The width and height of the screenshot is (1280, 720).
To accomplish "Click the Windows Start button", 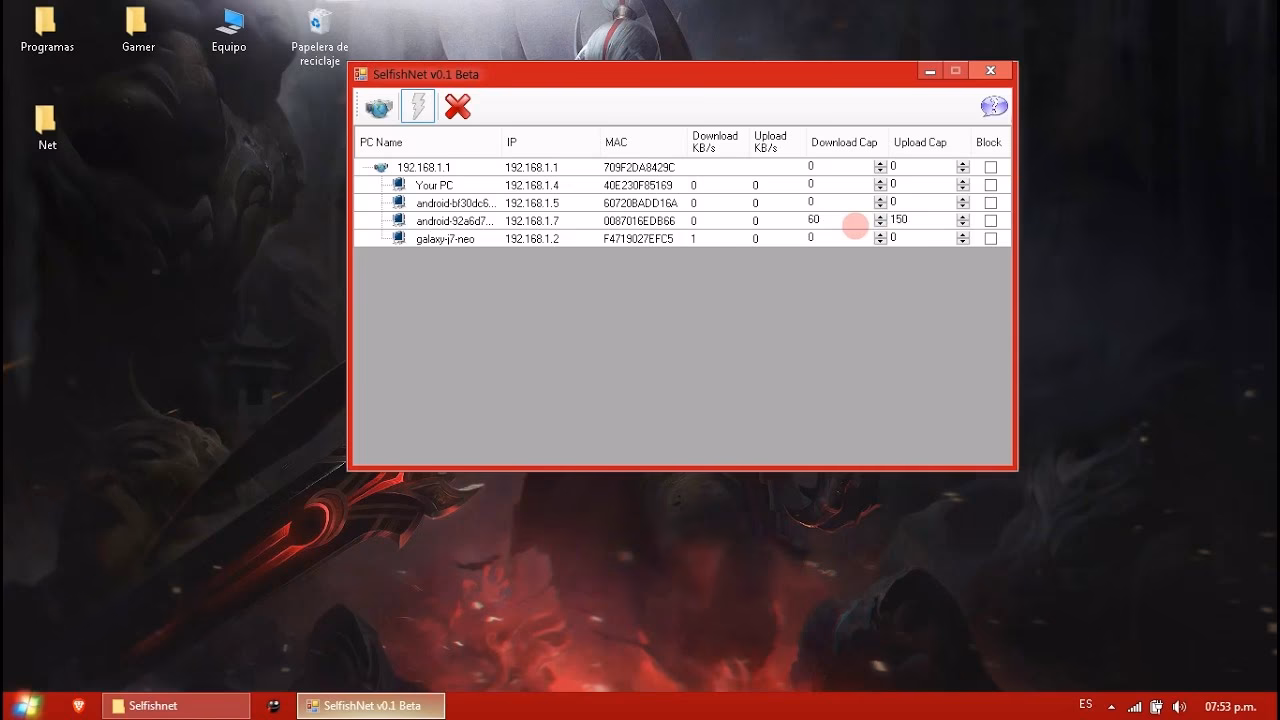I will click(27, 706).
